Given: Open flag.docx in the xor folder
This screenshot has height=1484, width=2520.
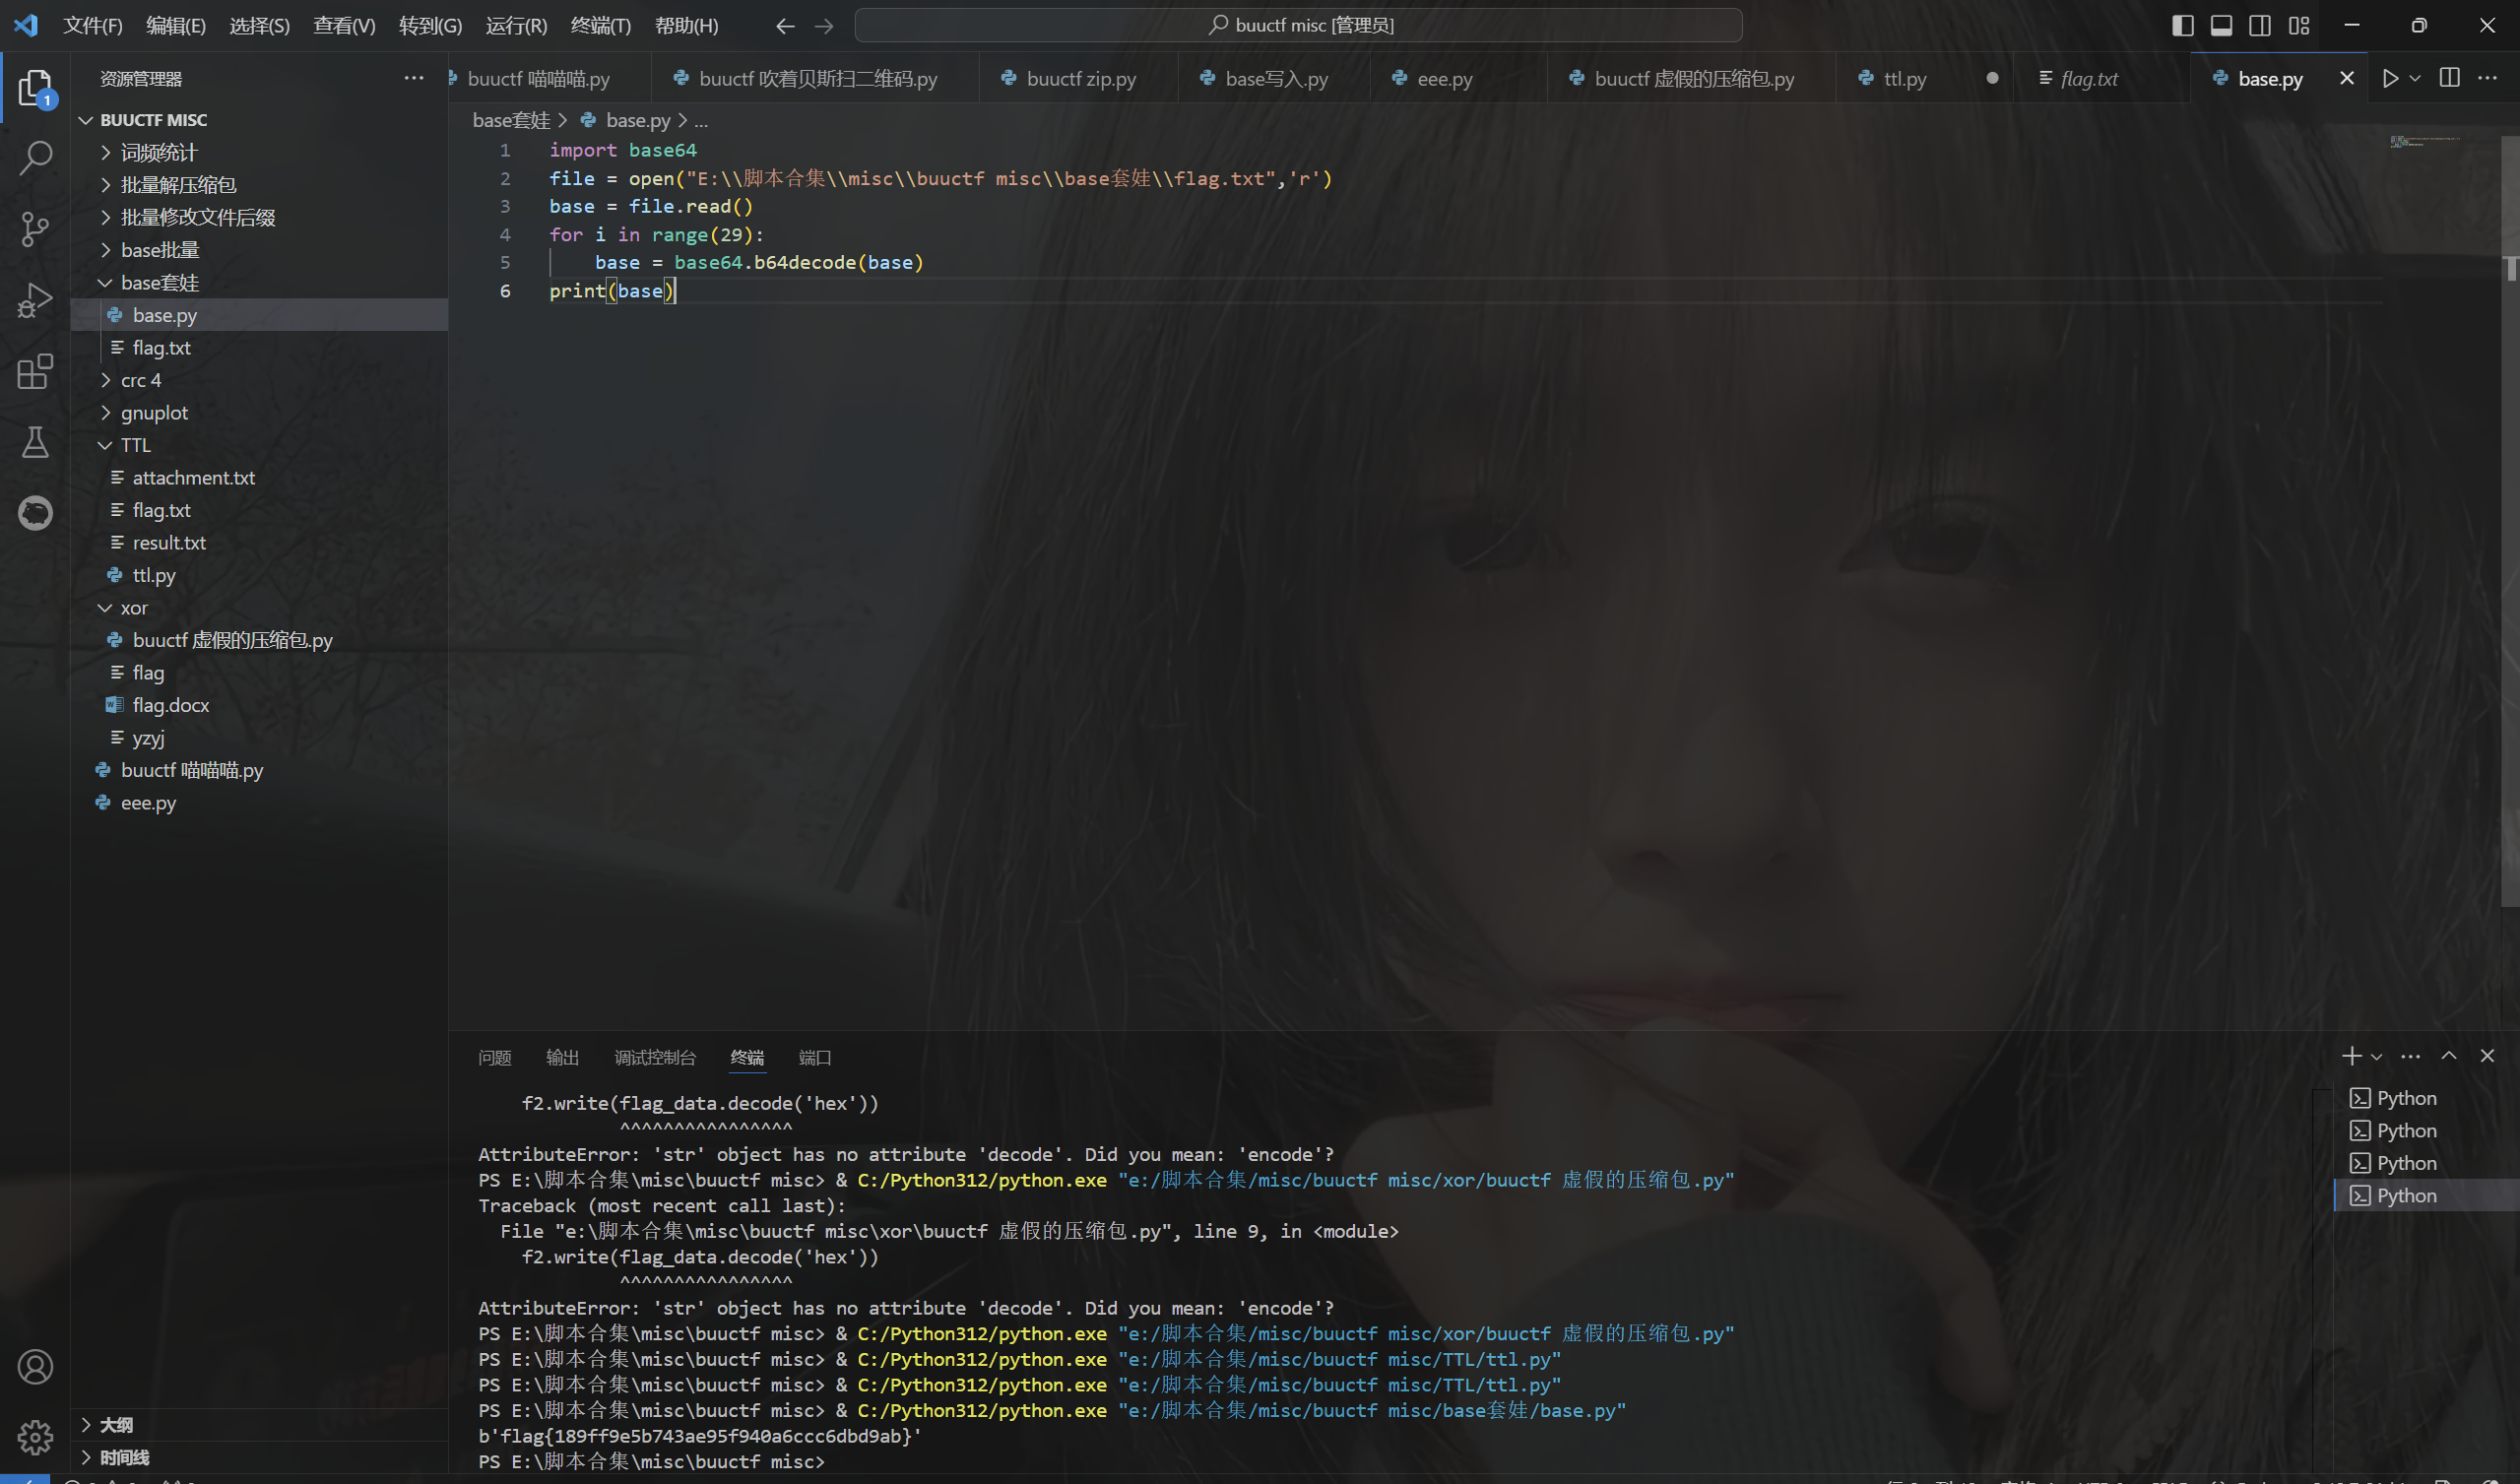Looking at the screenshot, I should pyautogui.click(x=260, y=705).
